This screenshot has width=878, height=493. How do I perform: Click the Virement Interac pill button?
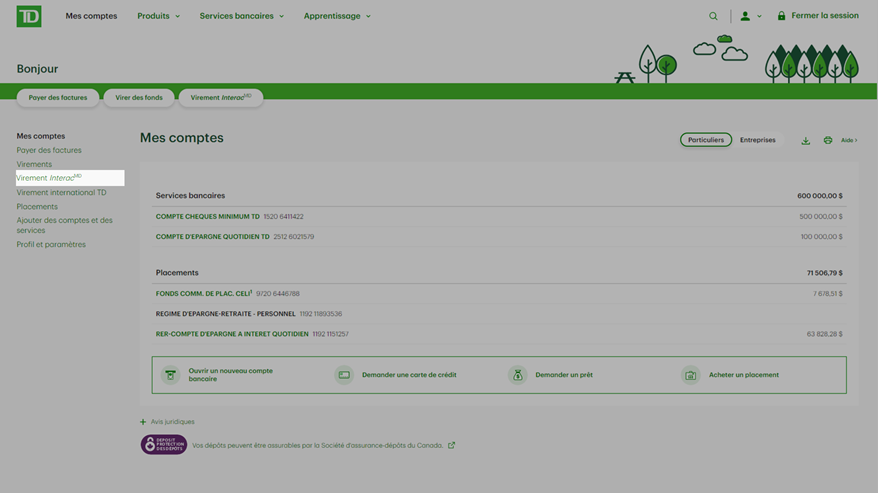[221, 97]
